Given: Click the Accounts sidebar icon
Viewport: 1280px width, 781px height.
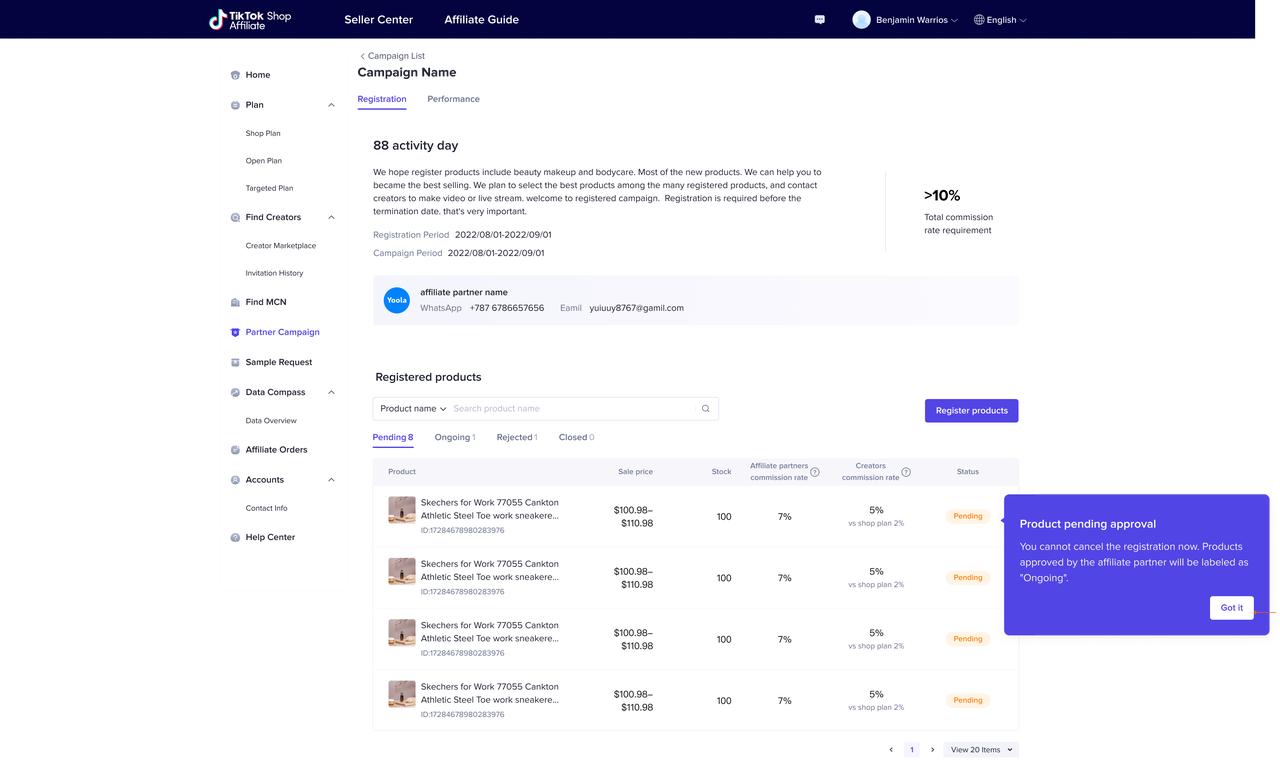Looking at the screenshot, I should 235,480.
